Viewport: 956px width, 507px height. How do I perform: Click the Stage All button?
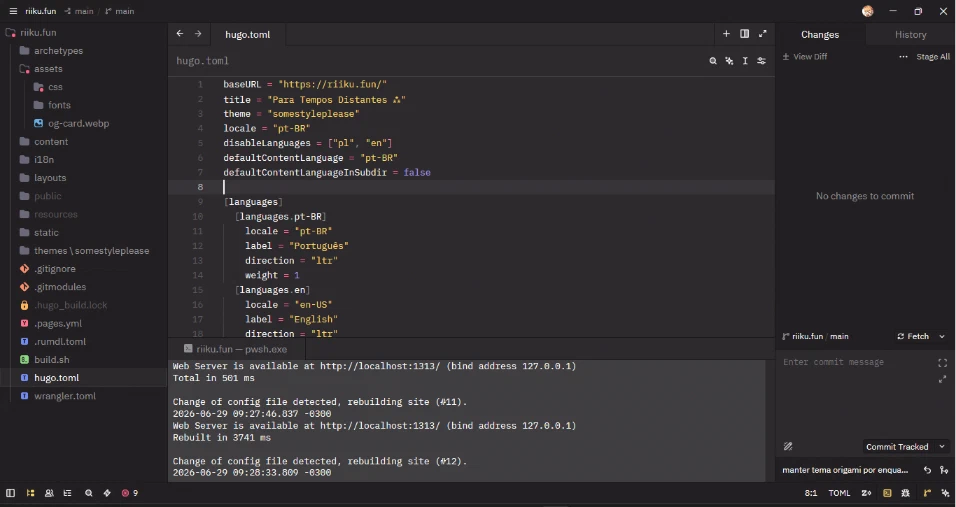(933, 57)
